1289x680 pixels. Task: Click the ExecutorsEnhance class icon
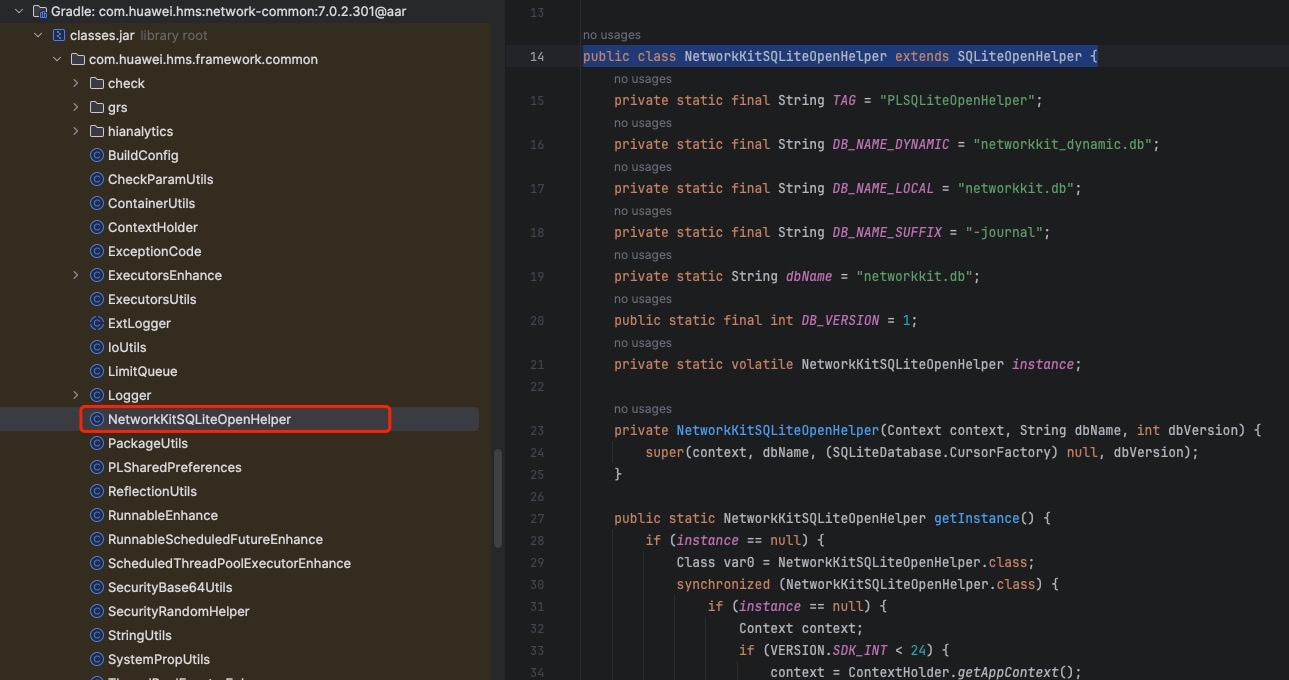point(97,275)
